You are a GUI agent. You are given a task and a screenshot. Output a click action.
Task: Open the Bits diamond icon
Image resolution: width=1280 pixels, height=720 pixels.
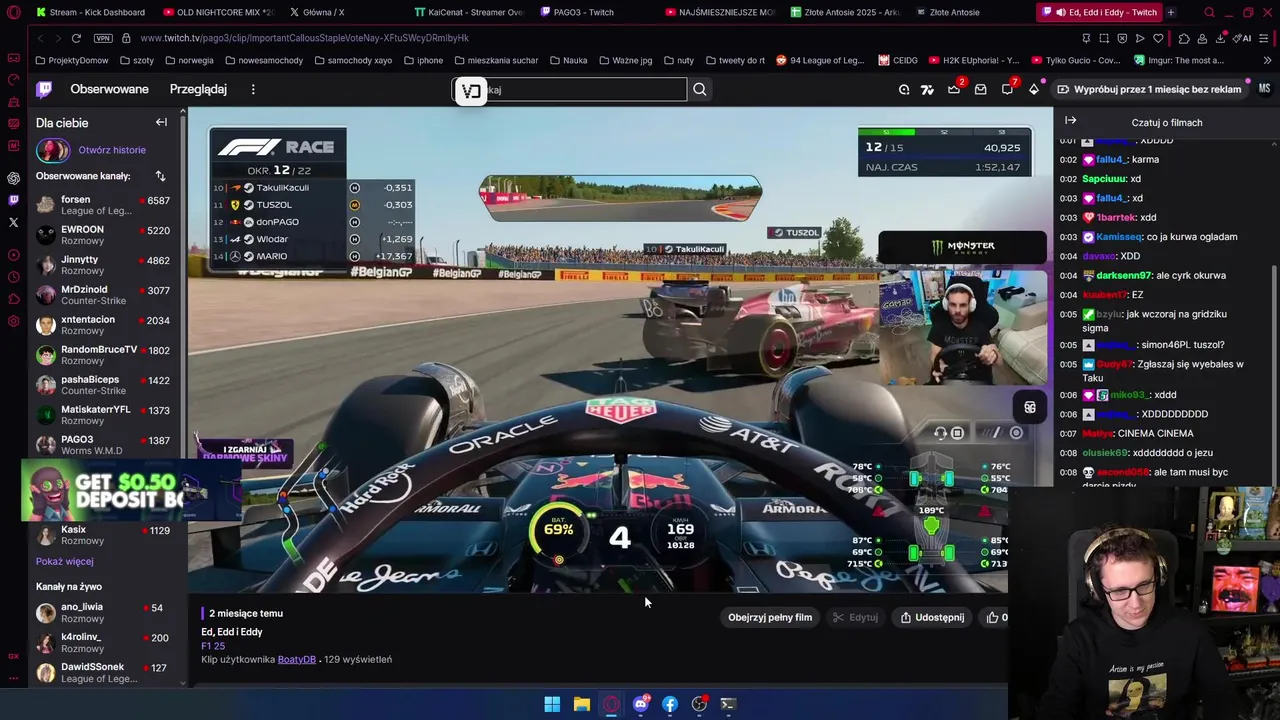(1034, 89)
